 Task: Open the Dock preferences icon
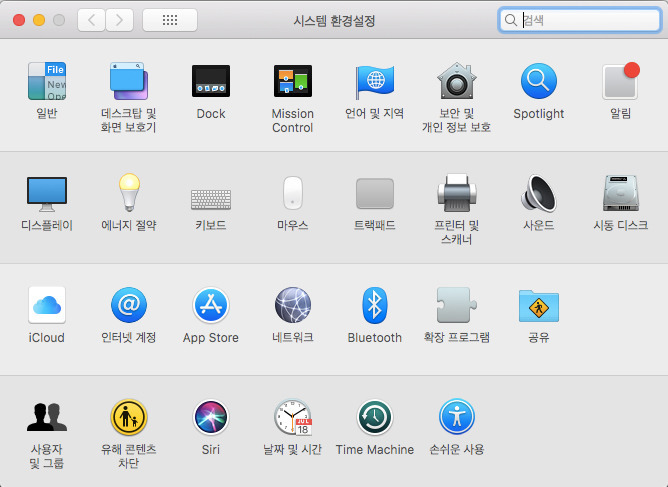coord(211,81)
